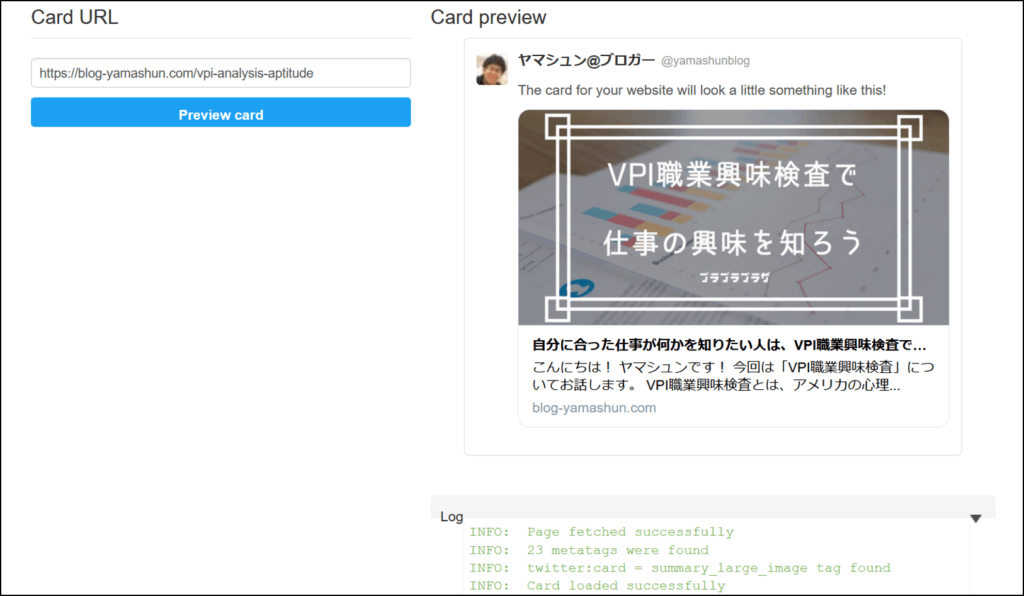
Task: Click the Card URL input field
Action: [221, 73]
